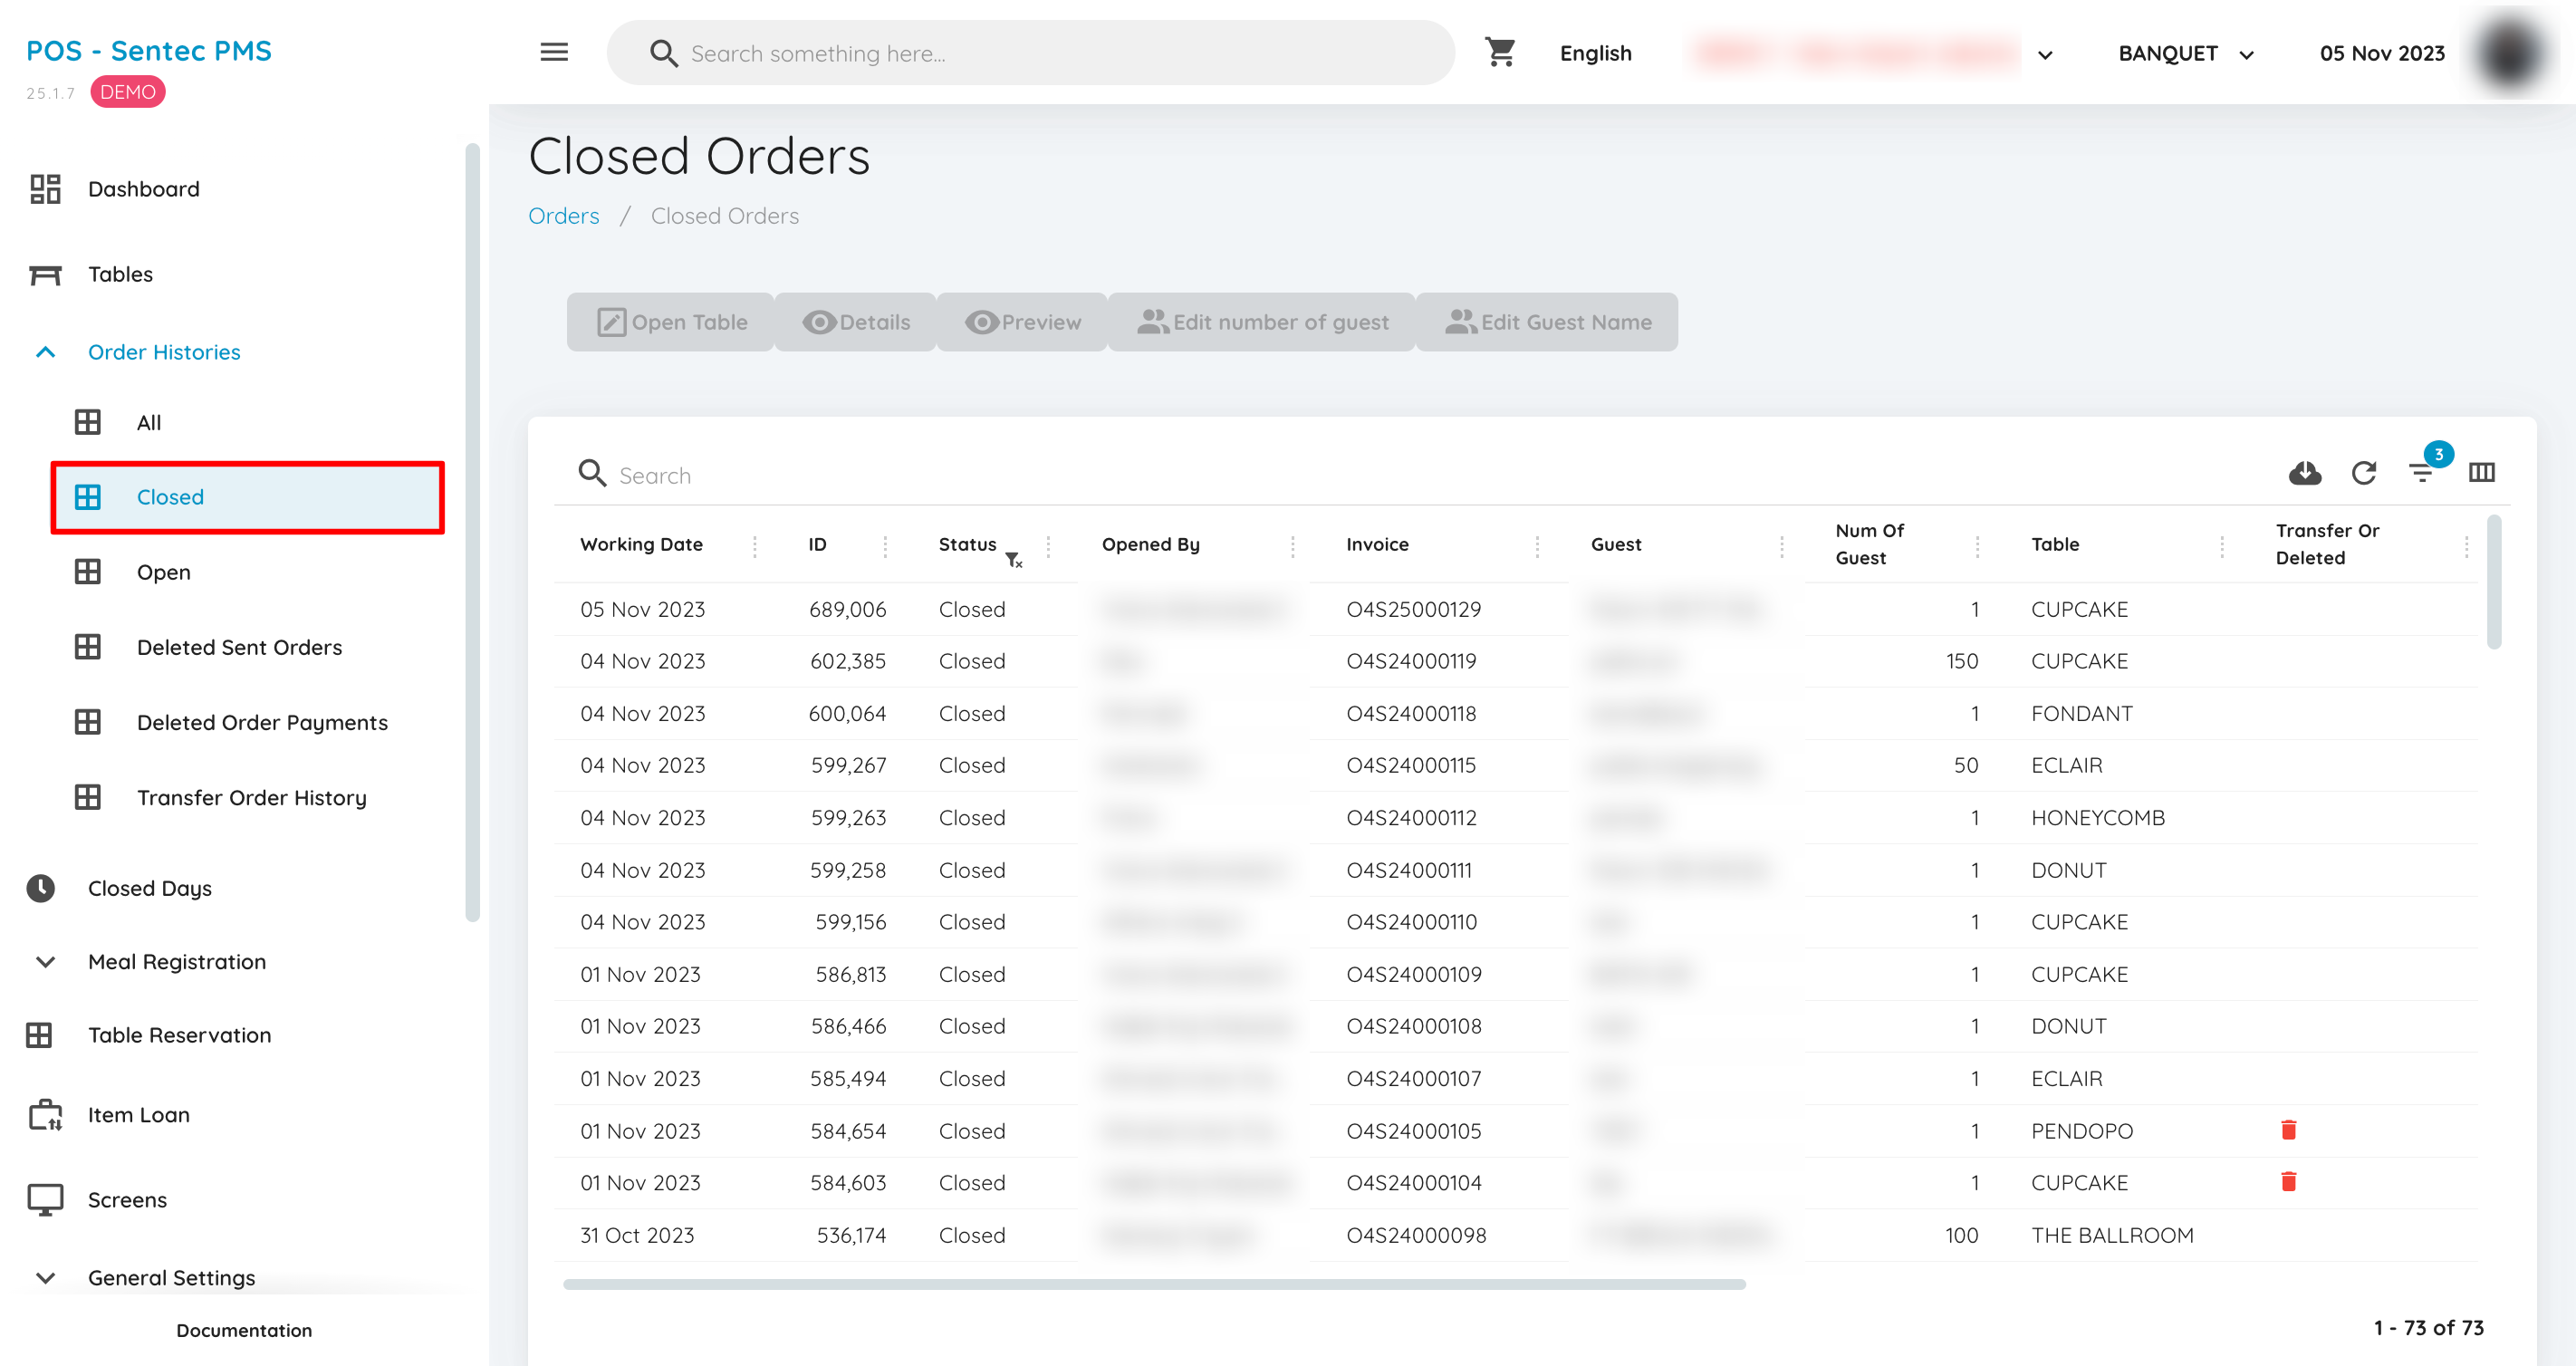Open the BANQUET outlet dropdown

tap(2186, 54)
